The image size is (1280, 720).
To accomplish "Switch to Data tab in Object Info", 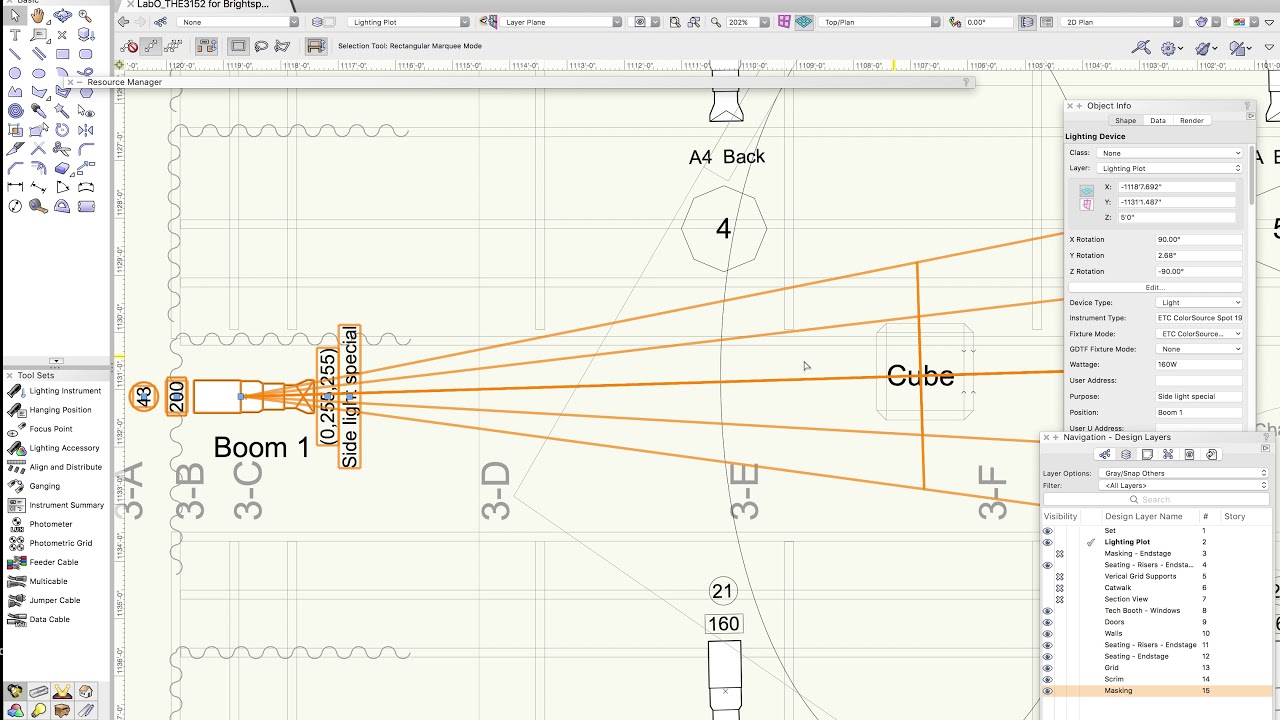I will [1158, 120].
